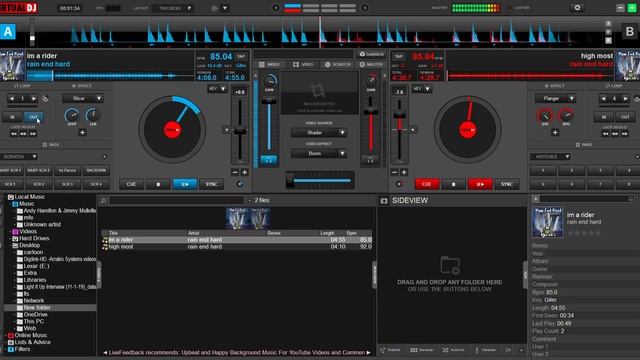Add effect slot on left deck

coord(82,132)
